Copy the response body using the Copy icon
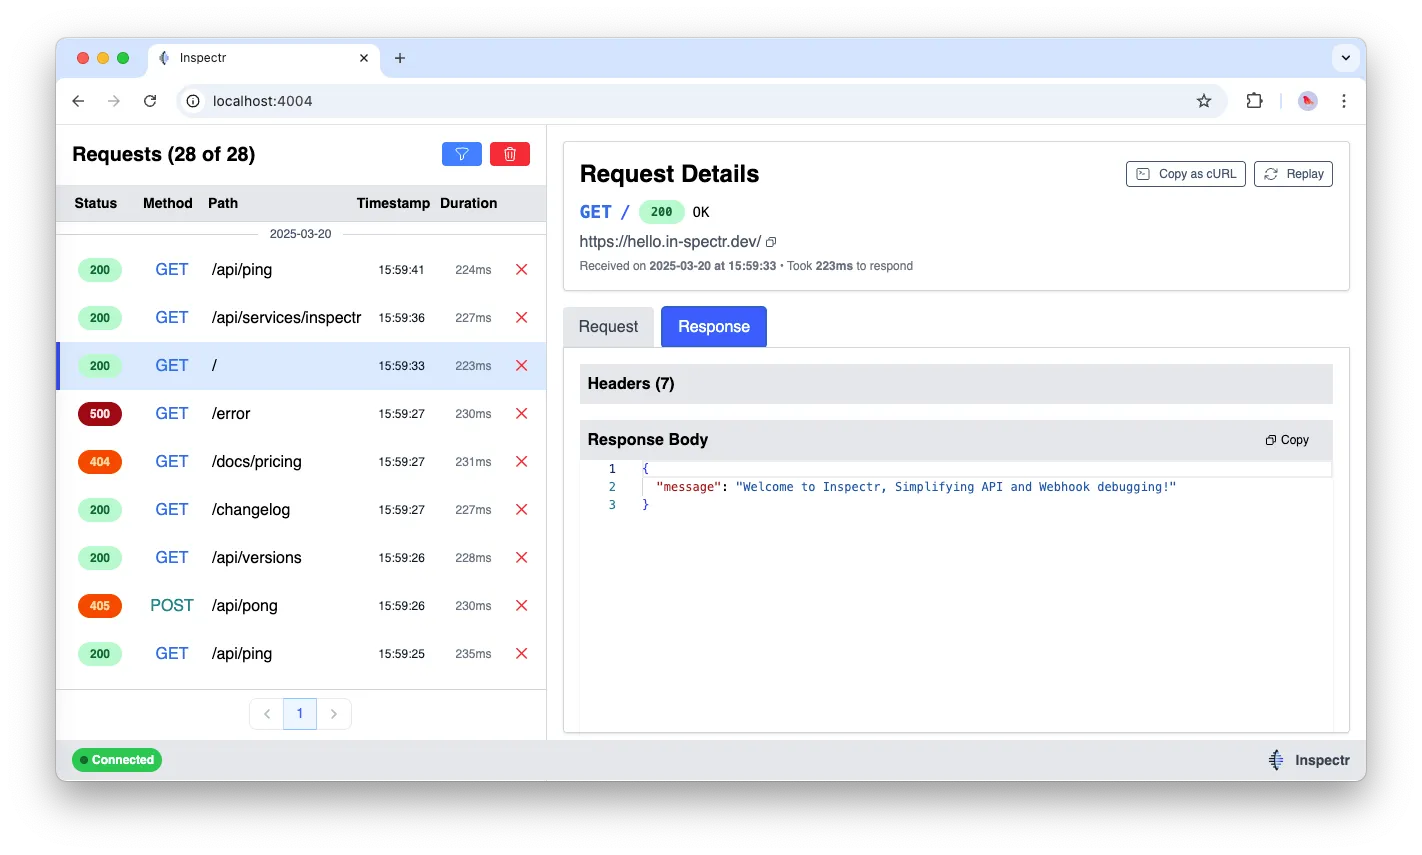Screen dimensions: 1422x855 point(1286,439)
